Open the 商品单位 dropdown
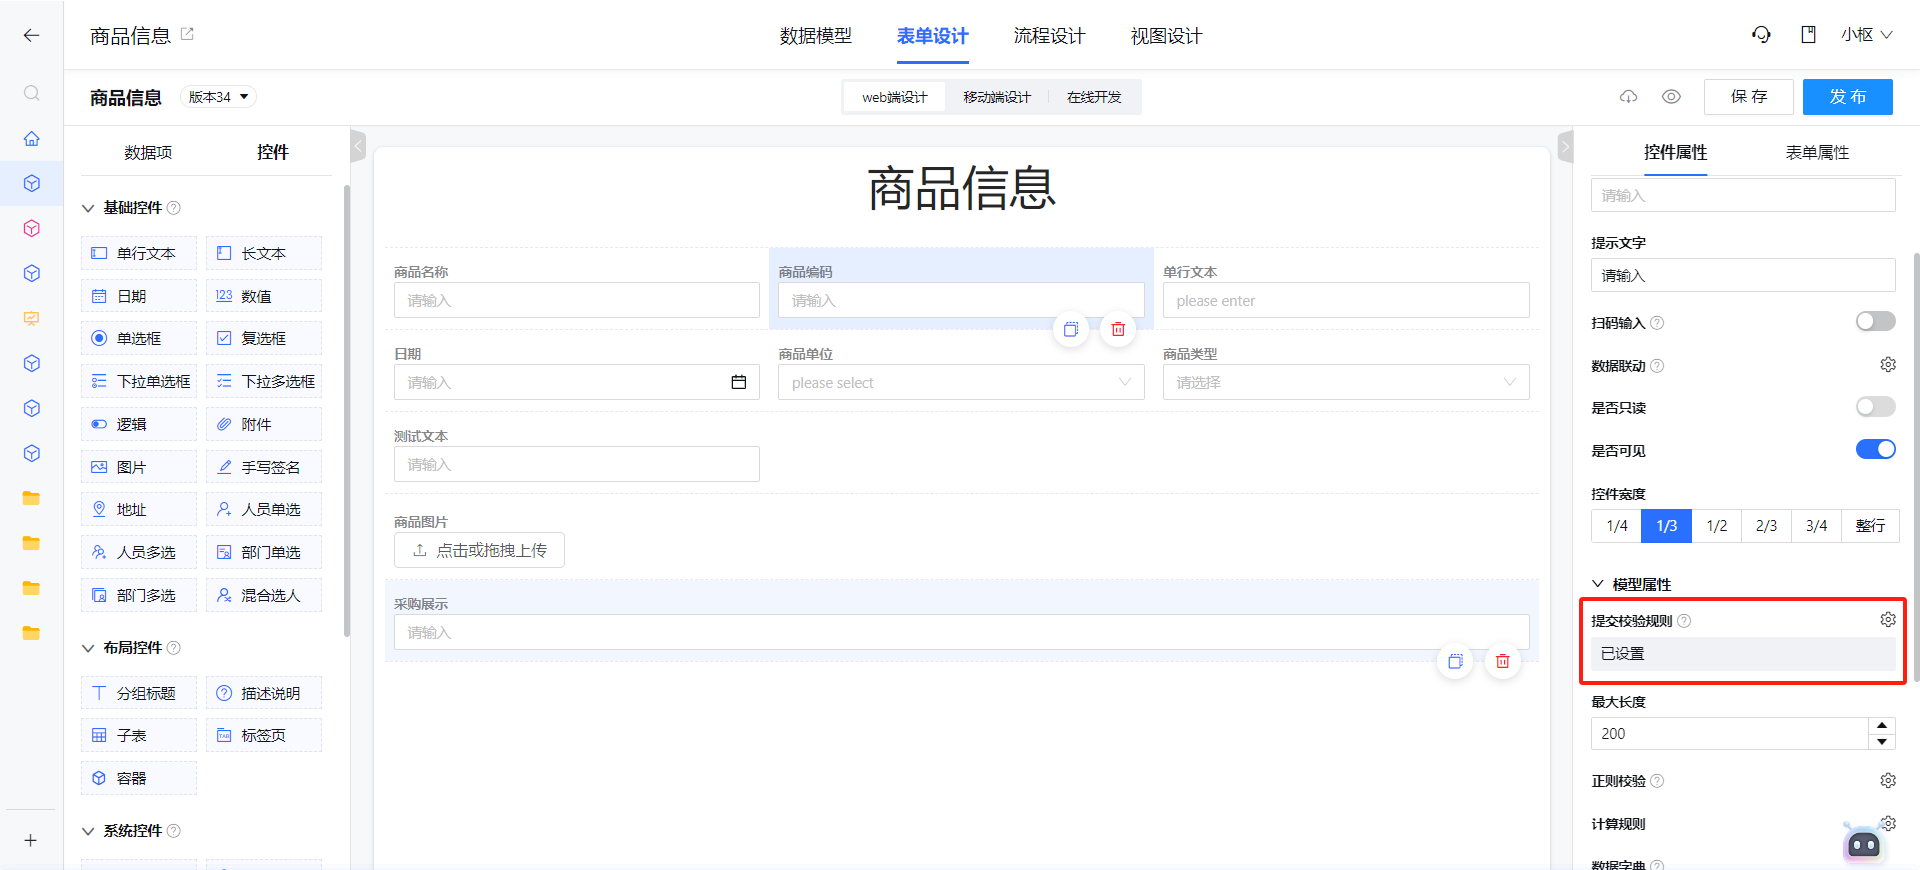This screenshot has width=1920, height=870. point(961,382)
